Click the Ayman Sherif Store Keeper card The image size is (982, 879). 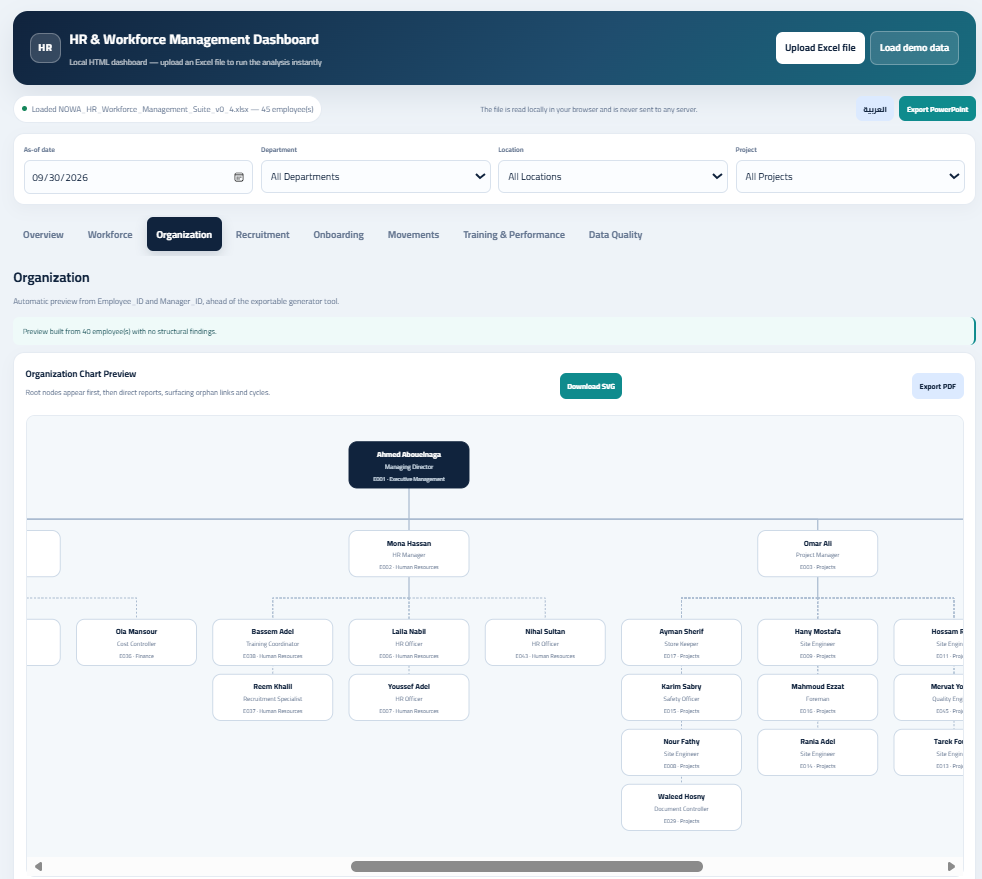pos(681,643)
